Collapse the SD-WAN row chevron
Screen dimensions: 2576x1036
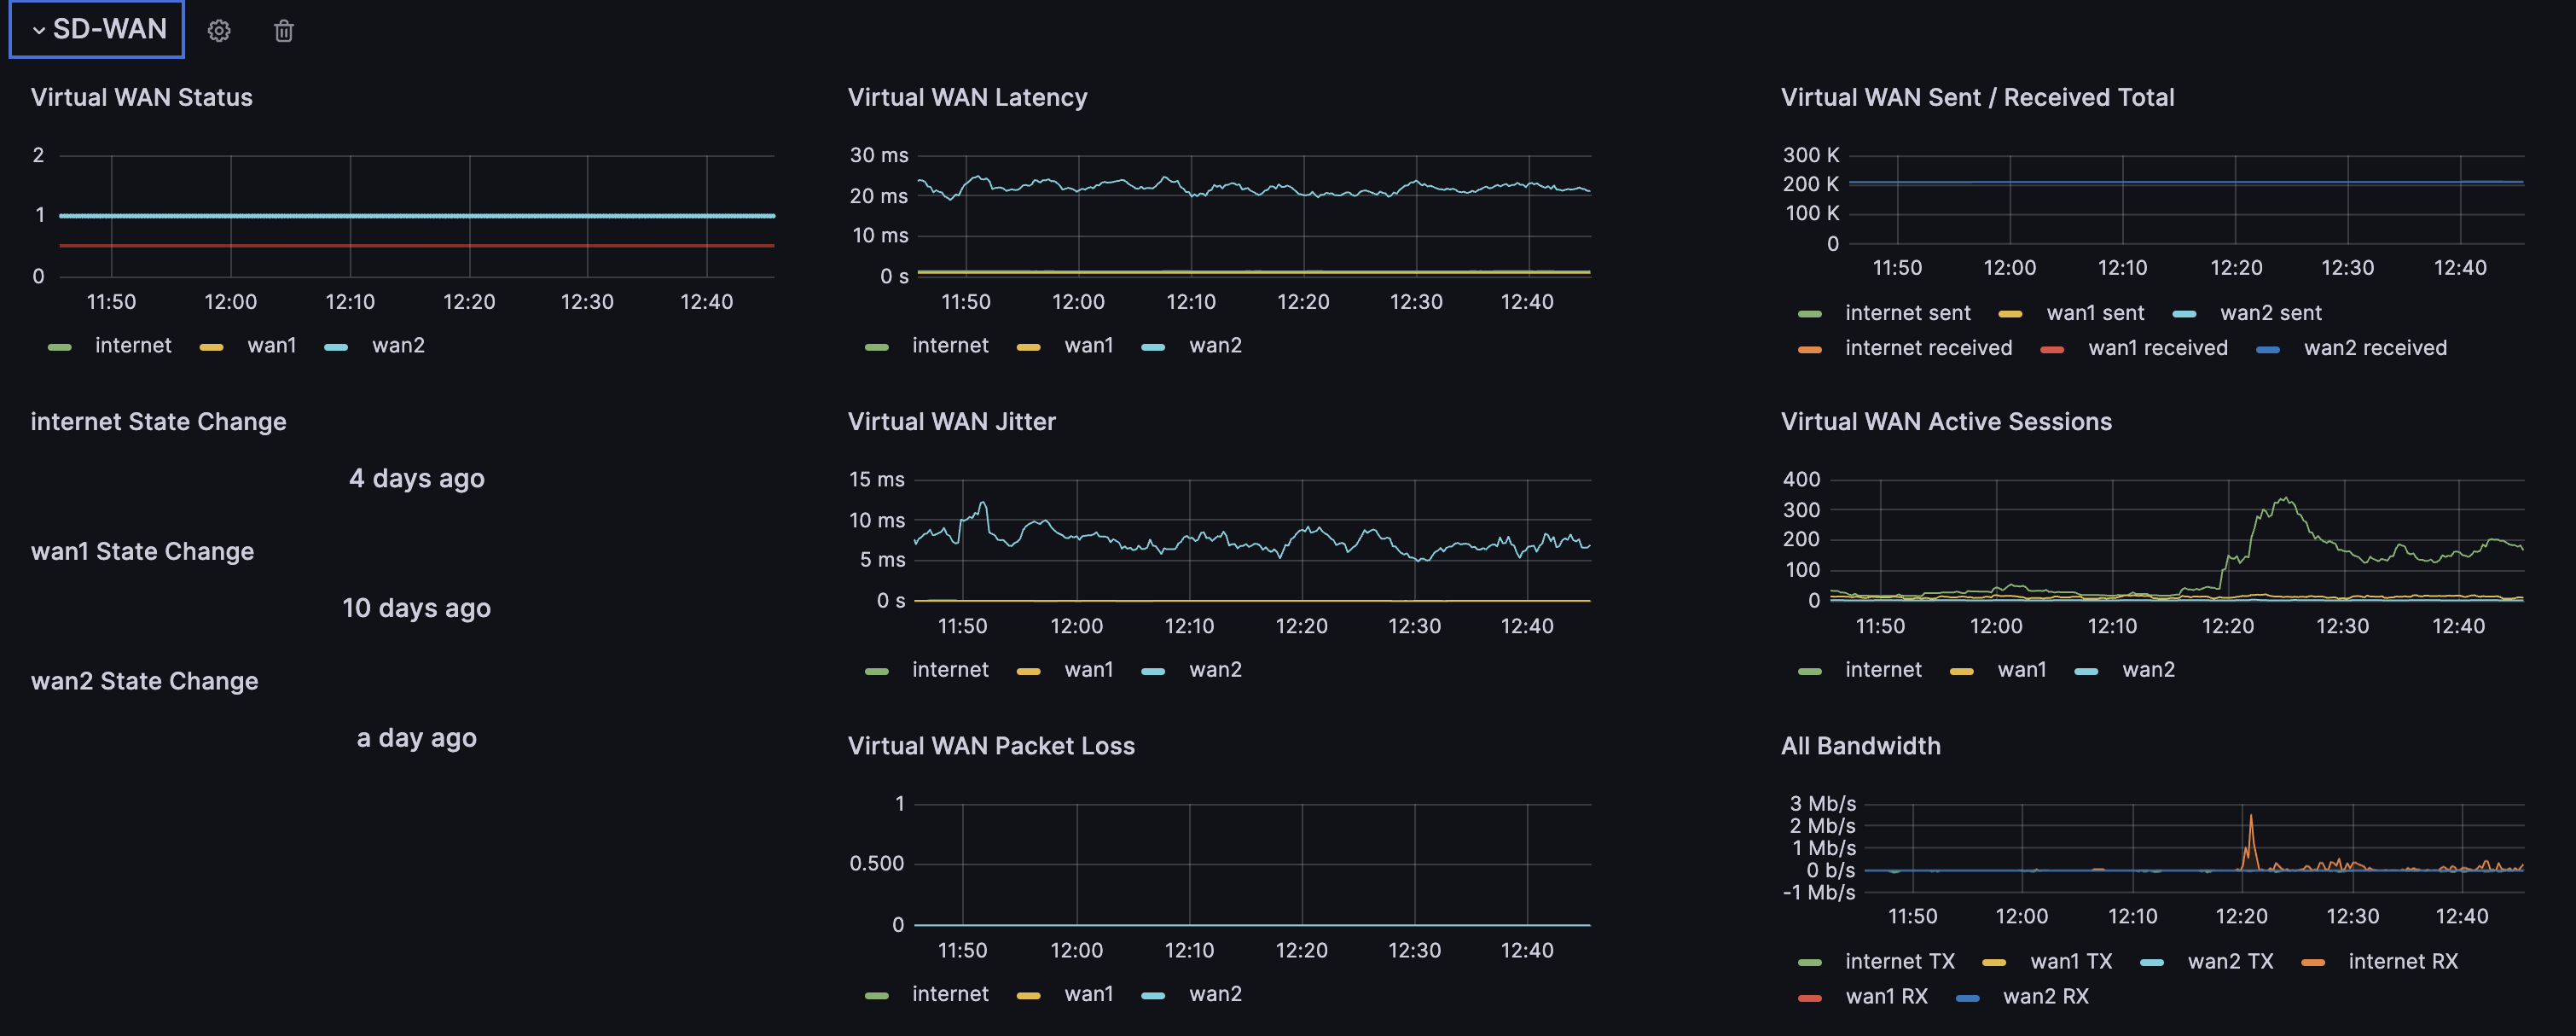point(39,31)
